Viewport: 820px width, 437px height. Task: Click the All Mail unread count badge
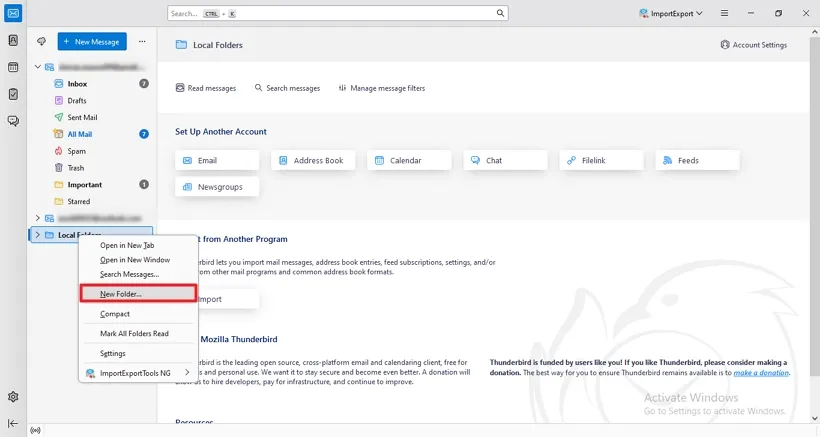(144, 134)
